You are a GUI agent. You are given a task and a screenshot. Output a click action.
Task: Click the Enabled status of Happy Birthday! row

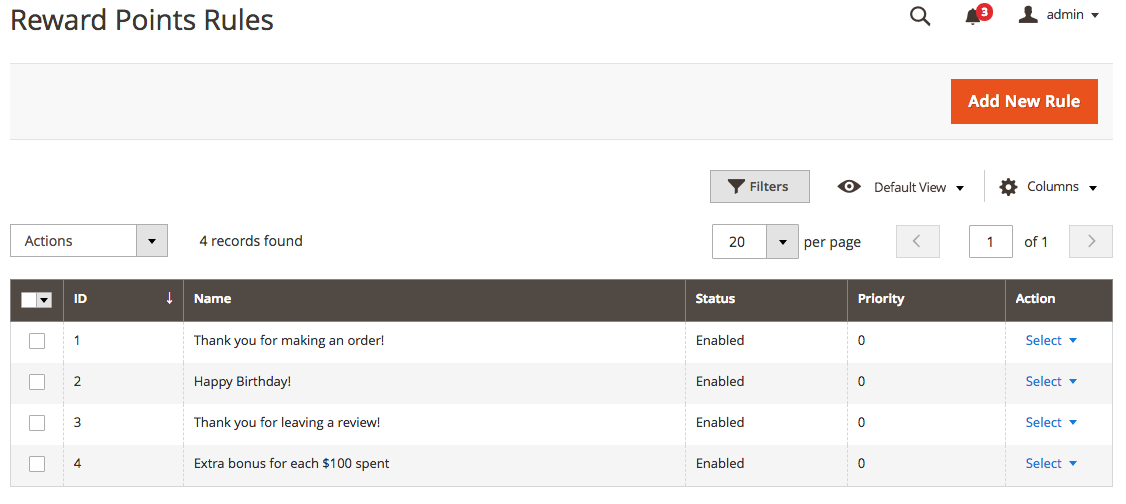pos(720,381)
